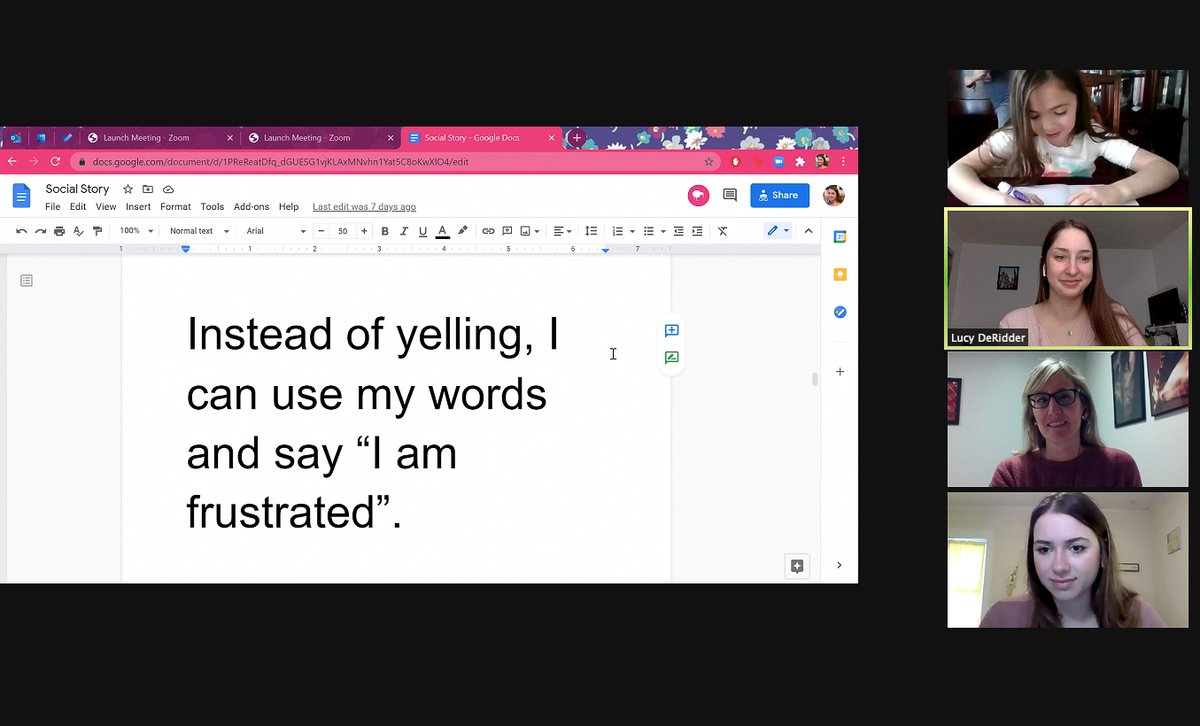Click the Google Docs home icon
Viewport: 1200px width, 726px height.
[22, 195]
